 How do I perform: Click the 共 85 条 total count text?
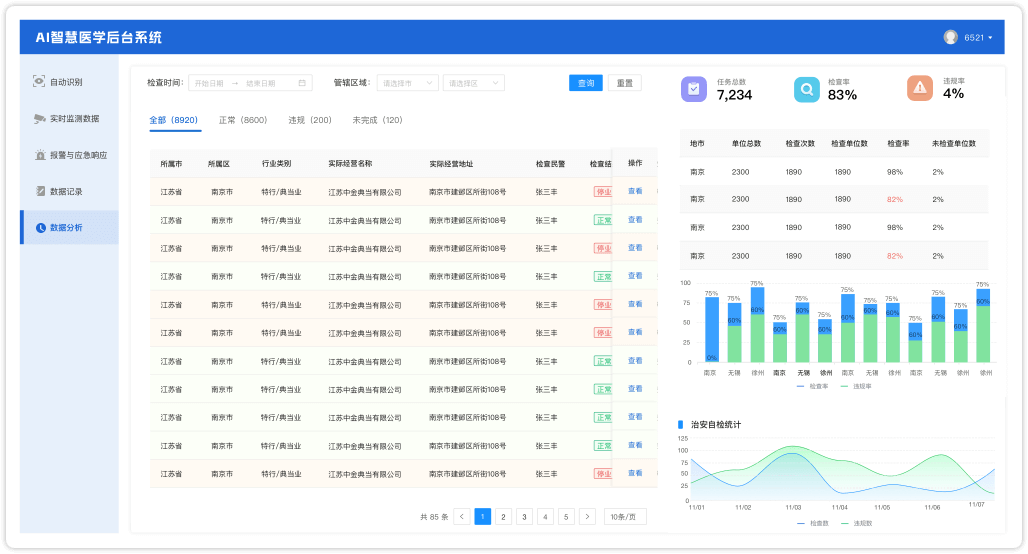tap(434, 517)
